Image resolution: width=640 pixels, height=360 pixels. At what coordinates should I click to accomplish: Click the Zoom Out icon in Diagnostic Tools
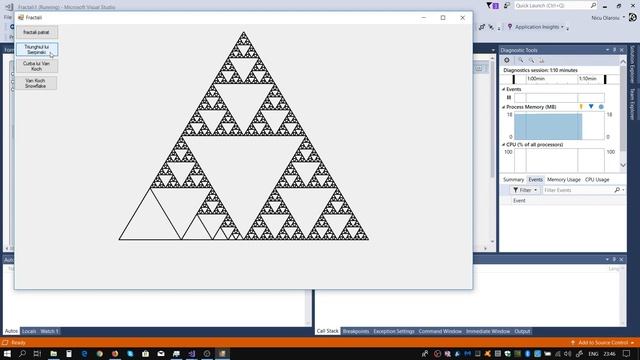click(531, 60)
